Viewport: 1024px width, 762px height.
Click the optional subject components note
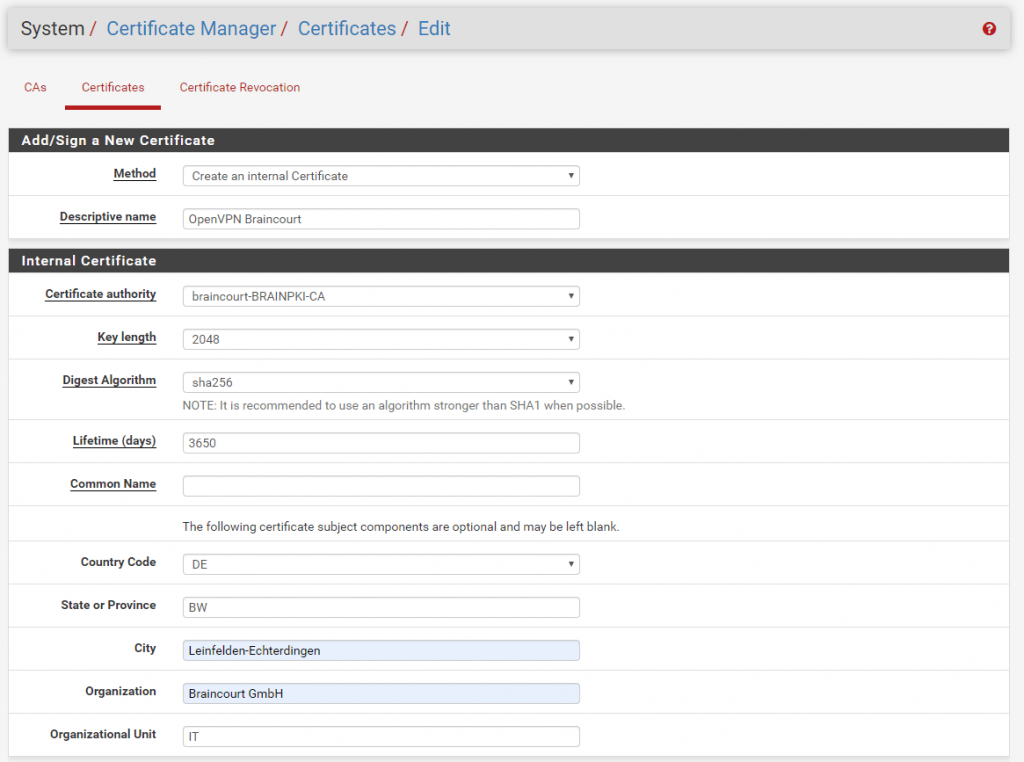tap(401, 527)
